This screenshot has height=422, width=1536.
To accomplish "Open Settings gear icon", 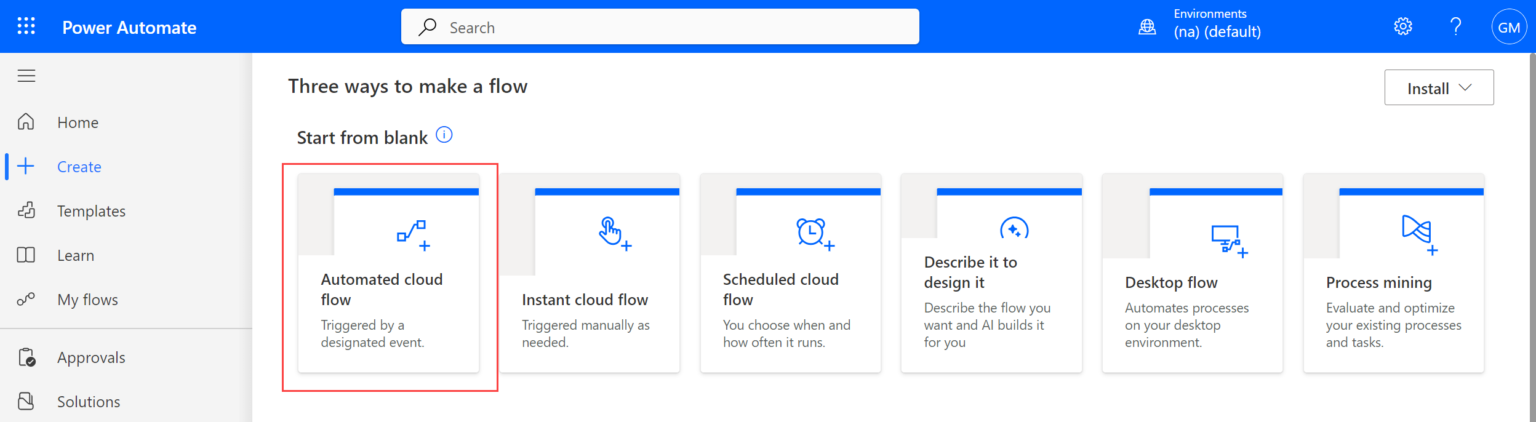I will (1403, 27).
